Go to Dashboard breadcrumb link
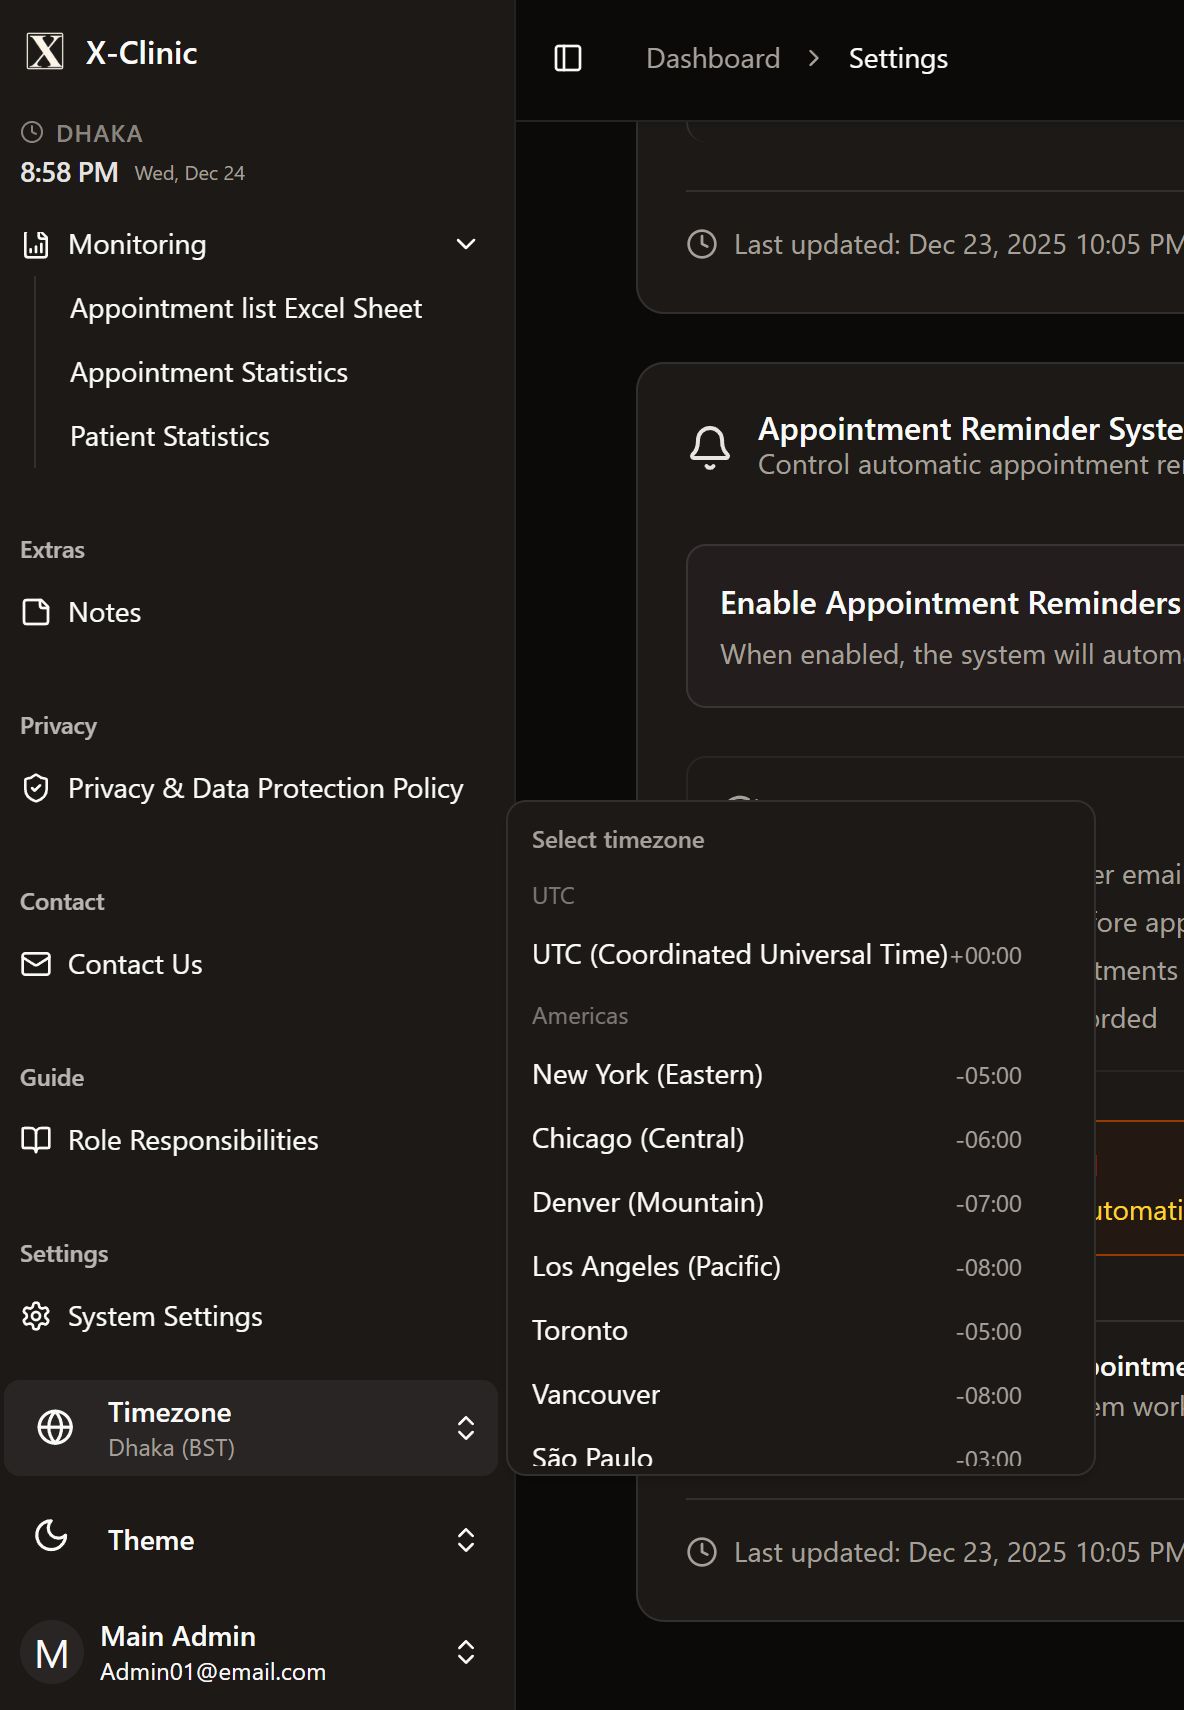Screen dimensions: 1184x1710 (x=713, y=59)
